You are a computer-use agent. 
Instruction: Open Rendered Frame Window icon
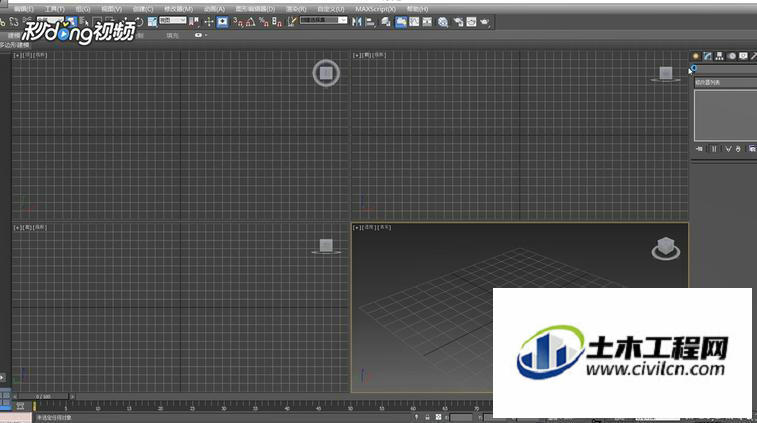coord(471,22)
